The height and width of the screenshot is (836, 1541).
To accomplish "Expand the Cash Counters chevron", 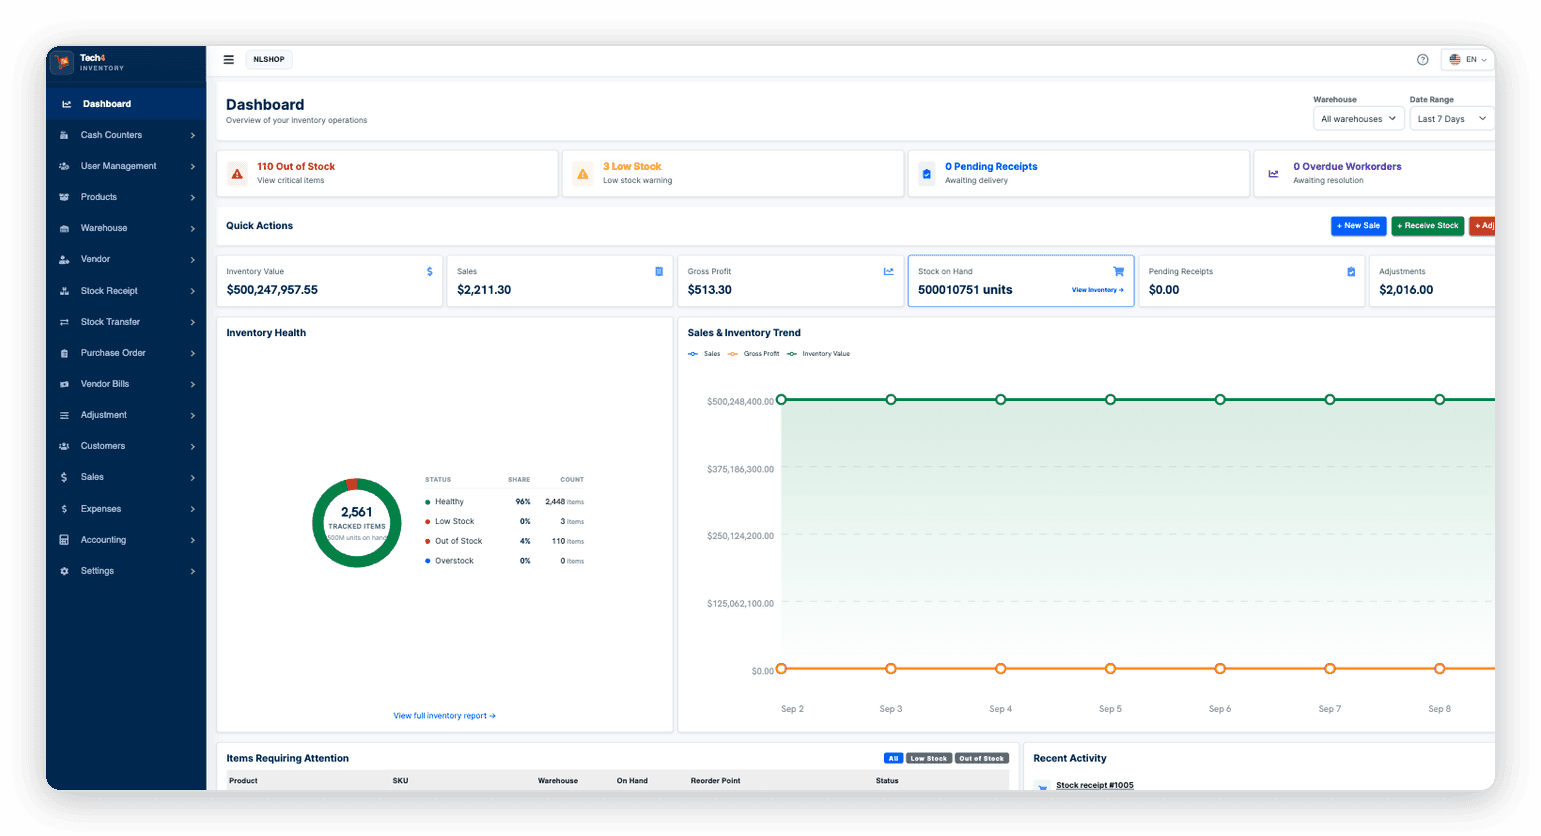I will [192, 135].
